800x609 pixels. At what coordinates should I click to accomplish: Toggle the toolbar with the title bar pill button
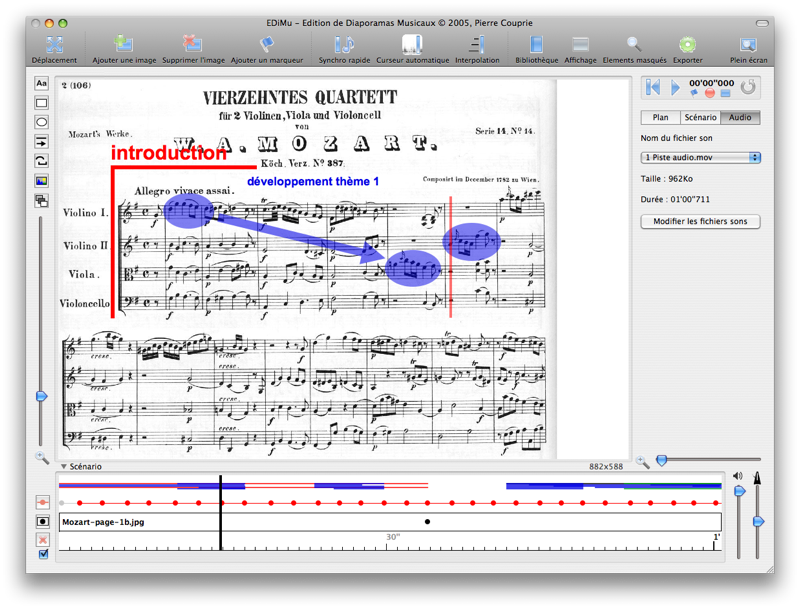762,23
